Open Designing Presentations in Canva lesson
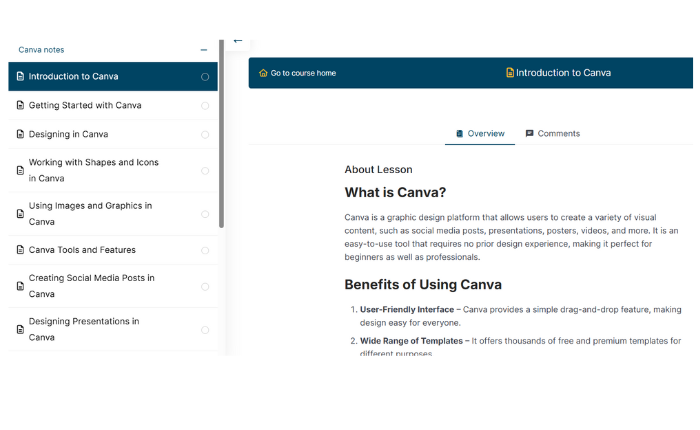The width and height of the screenshot is (700, 430). (x=113, y=330)
